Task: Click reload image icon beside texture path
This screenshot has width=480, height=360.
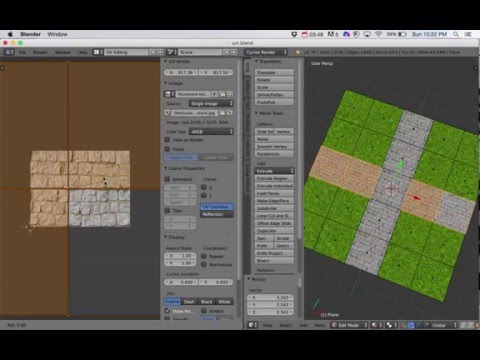Action: (230, 113)
